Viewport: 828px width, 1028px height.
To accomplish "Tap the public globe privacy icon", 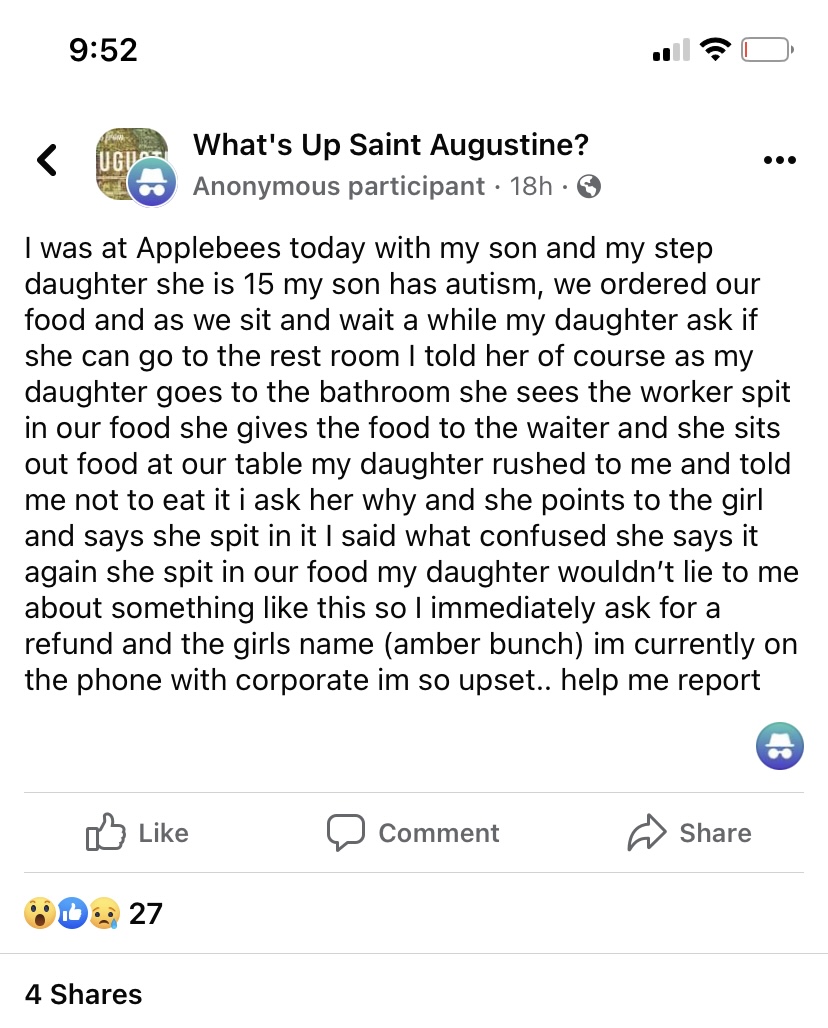I will tap(590, 186).
